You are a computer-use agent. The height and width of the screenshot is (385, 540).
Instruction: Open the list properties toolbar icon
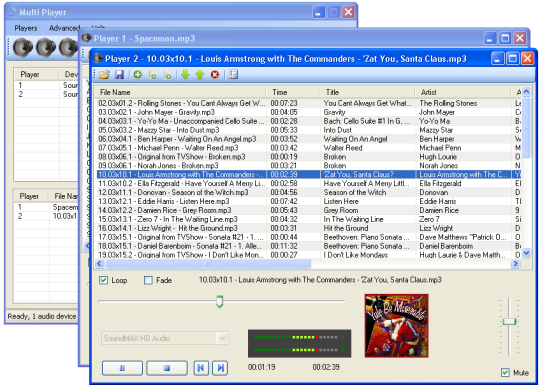coord(233,74)
